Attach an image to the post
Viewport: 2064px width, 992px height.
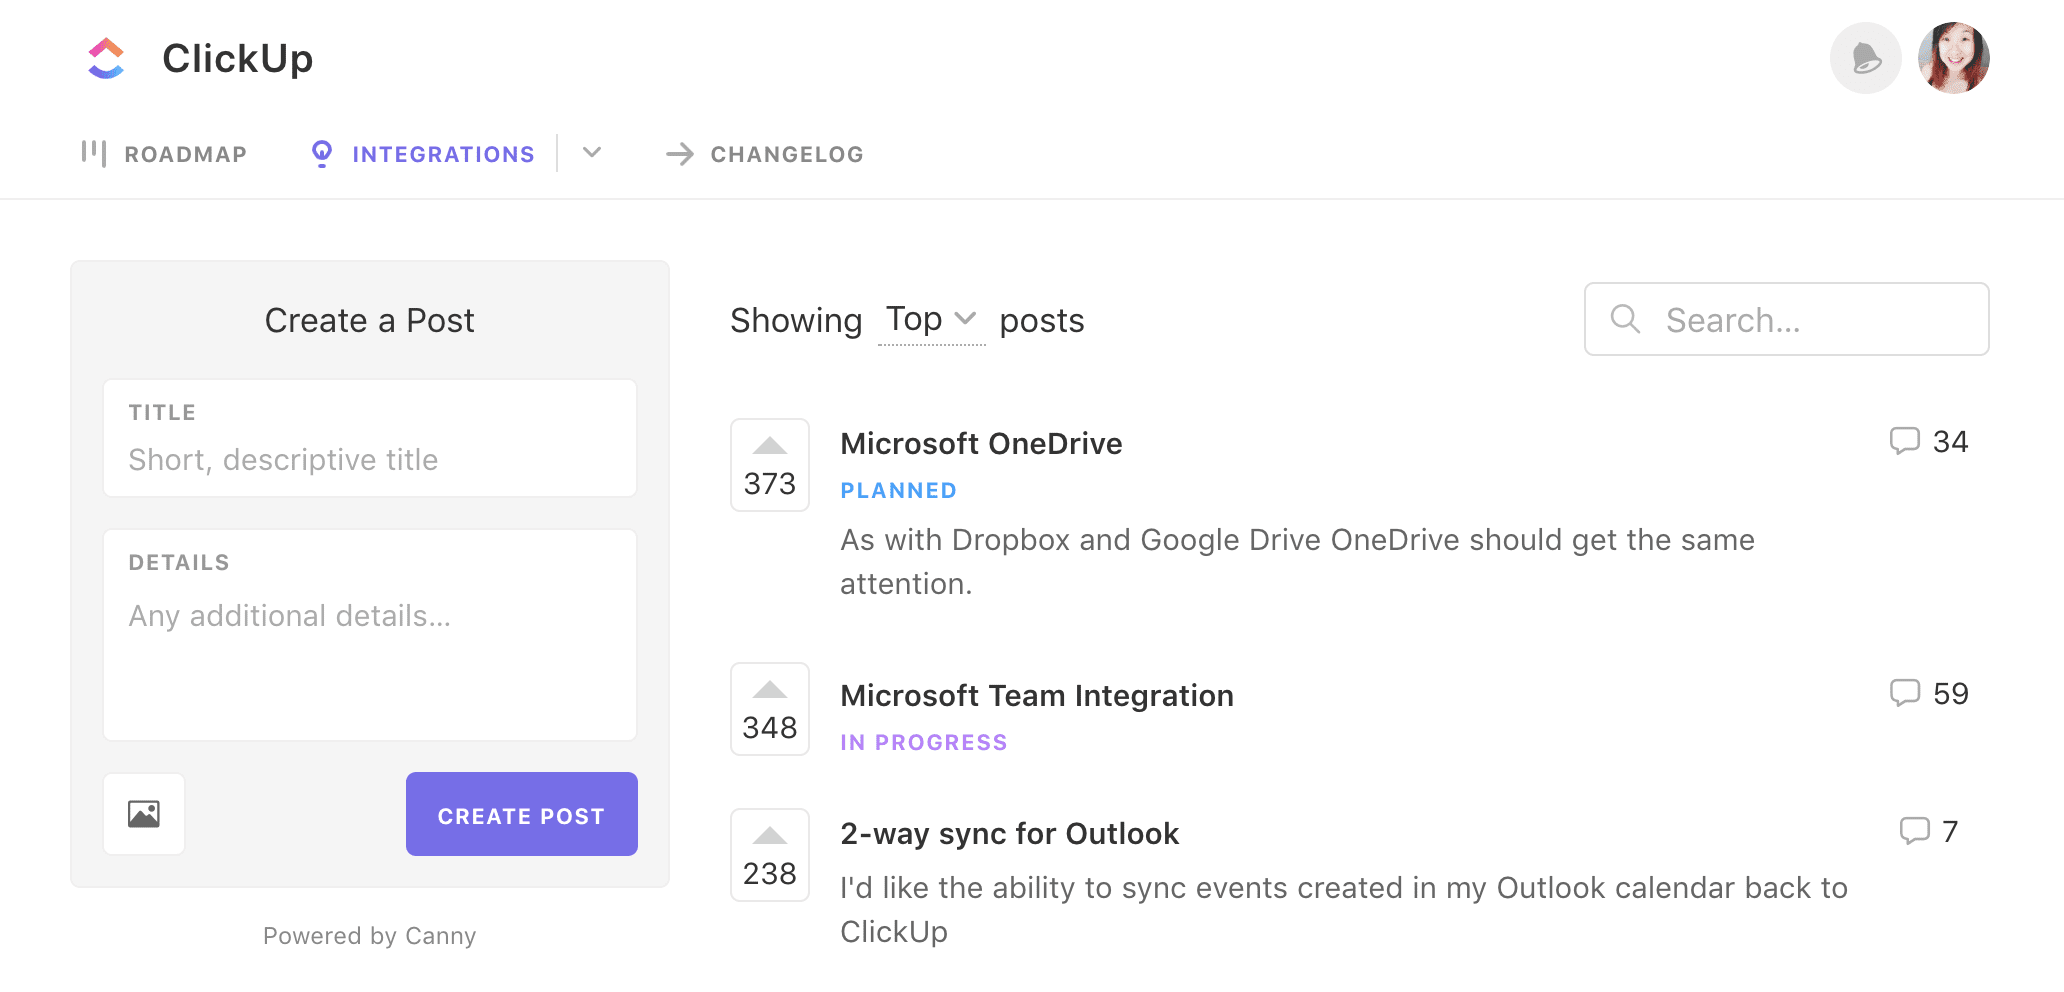pyautogui.click(x=144, y=814)
